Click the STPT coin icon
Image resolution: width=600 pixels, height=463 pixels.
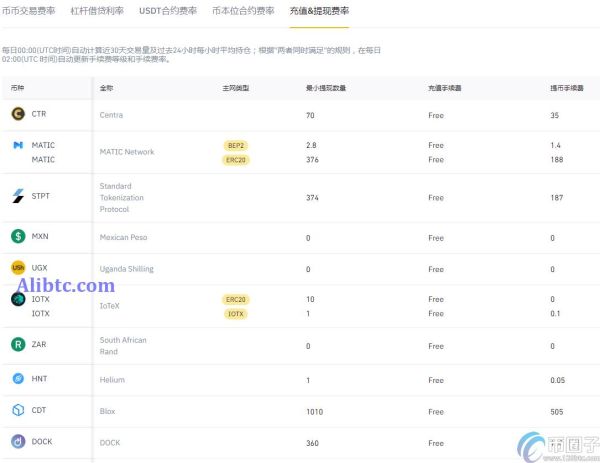pos(18,196)
